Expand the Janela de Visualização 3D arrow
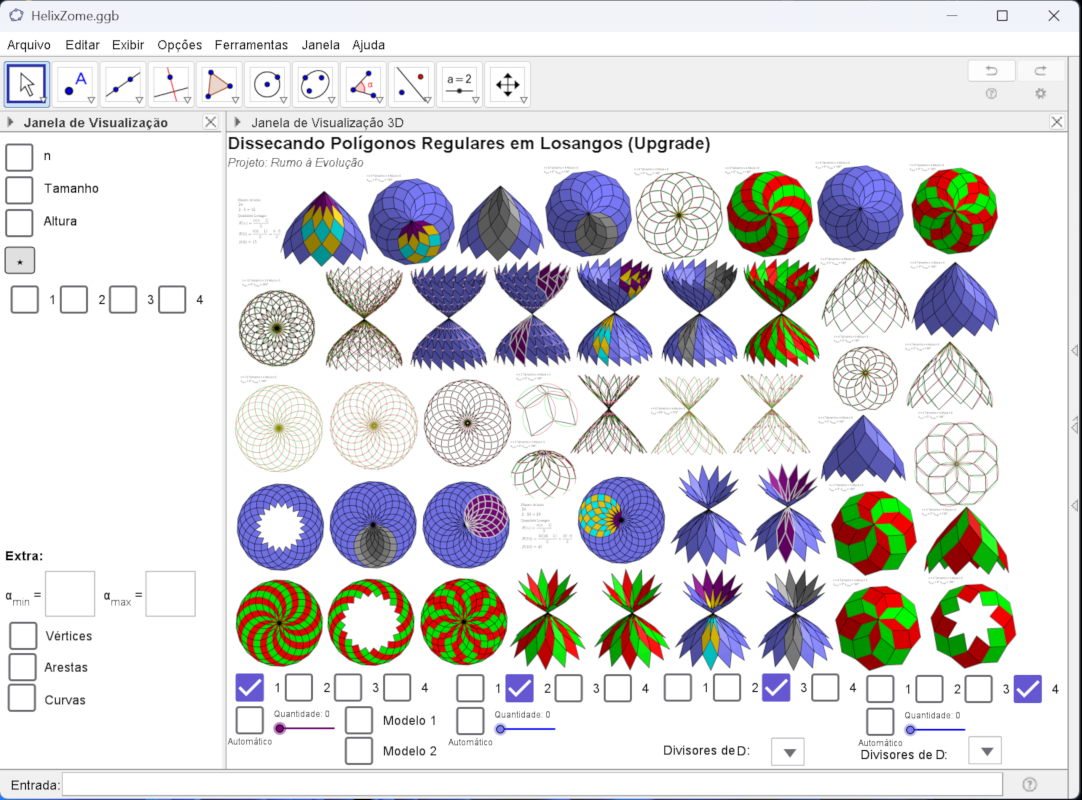This screenshot has width=1082, height=800. pos(237,123)
